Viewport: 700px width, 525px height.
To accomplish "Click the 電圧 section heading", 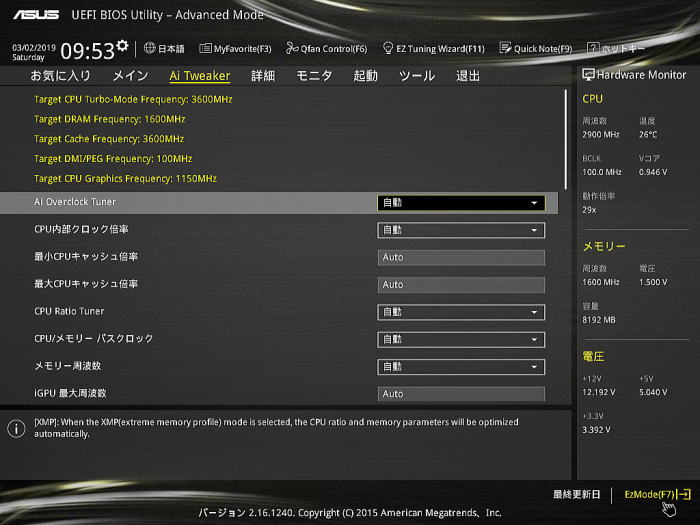I will pyautogui.click(x=593, y=356).
